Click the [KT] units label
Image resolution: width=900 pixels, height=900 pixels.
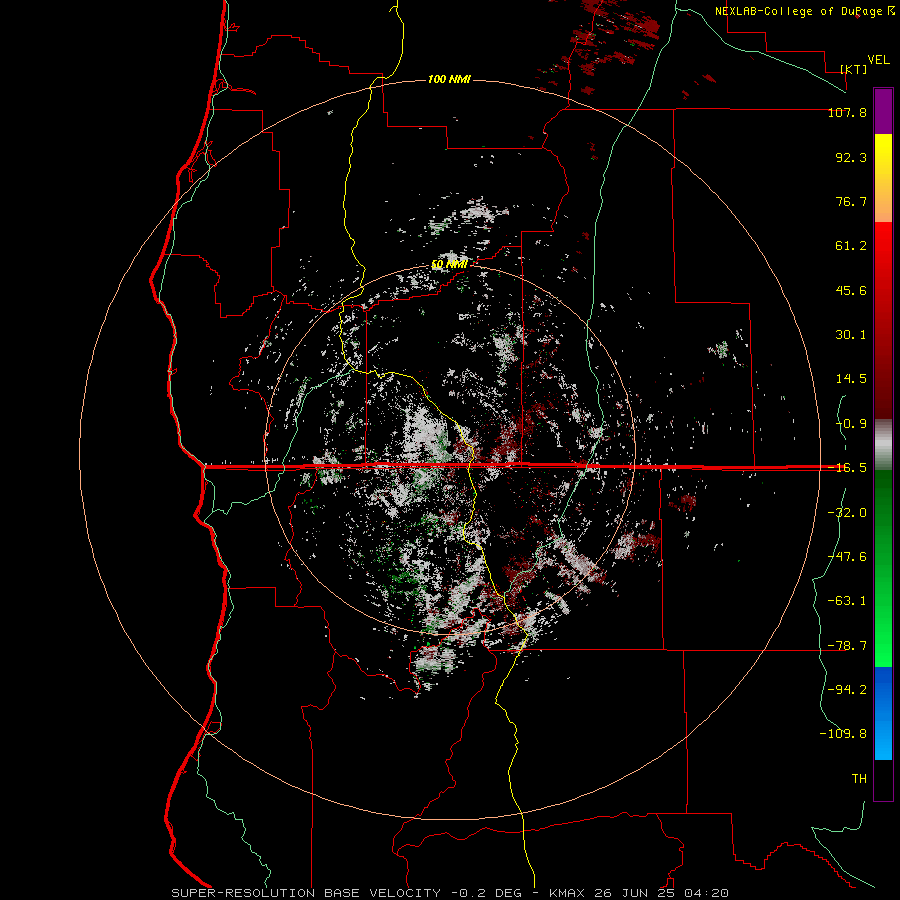point(854,69)
